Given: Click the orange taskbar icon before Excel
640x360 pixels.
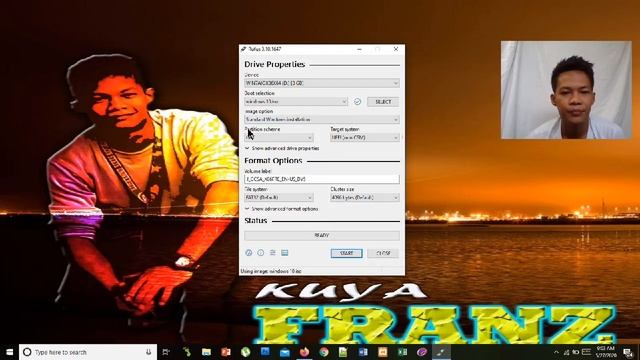Looking at the screenshot, I should coord(382,352).
